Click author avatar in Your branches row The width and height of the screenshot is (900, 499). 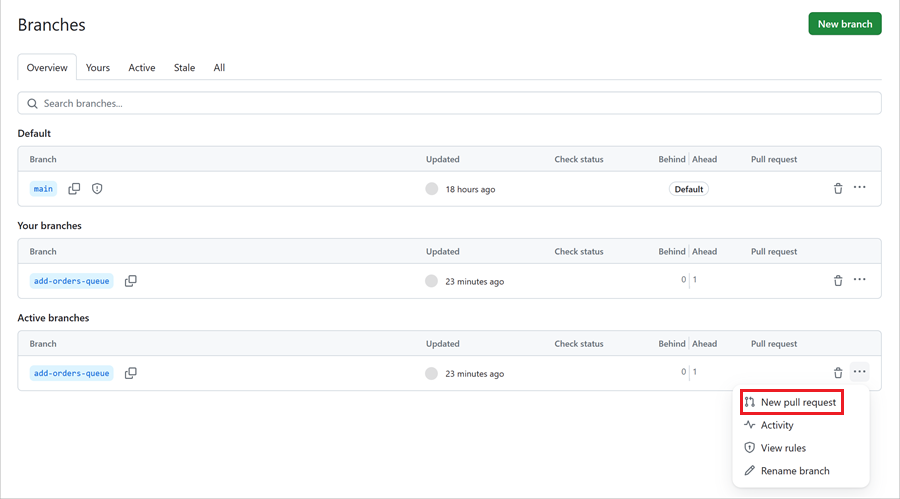432,281
